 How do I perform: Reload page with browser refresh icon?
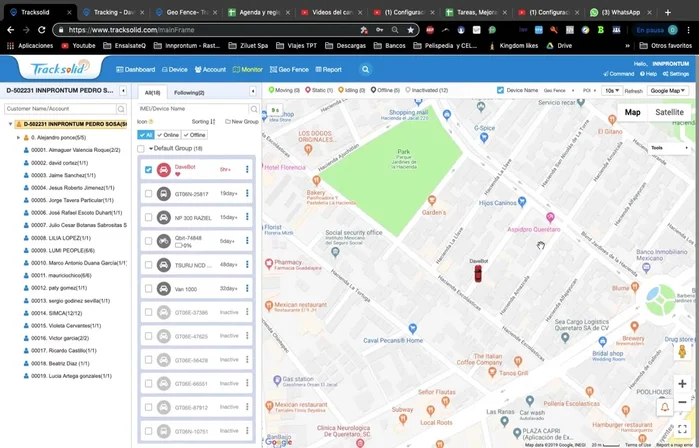coord(41,30)
